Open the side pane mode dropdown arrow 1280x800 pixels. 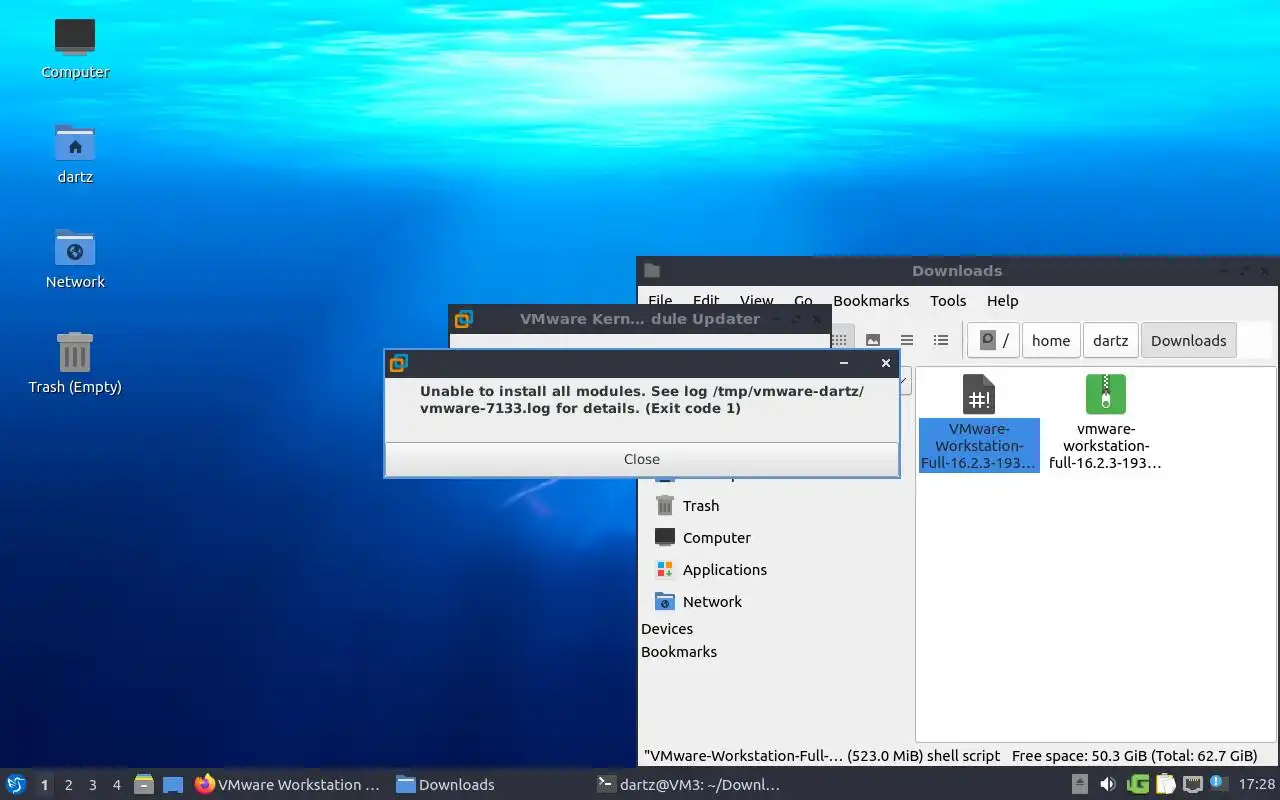(905, 381)
